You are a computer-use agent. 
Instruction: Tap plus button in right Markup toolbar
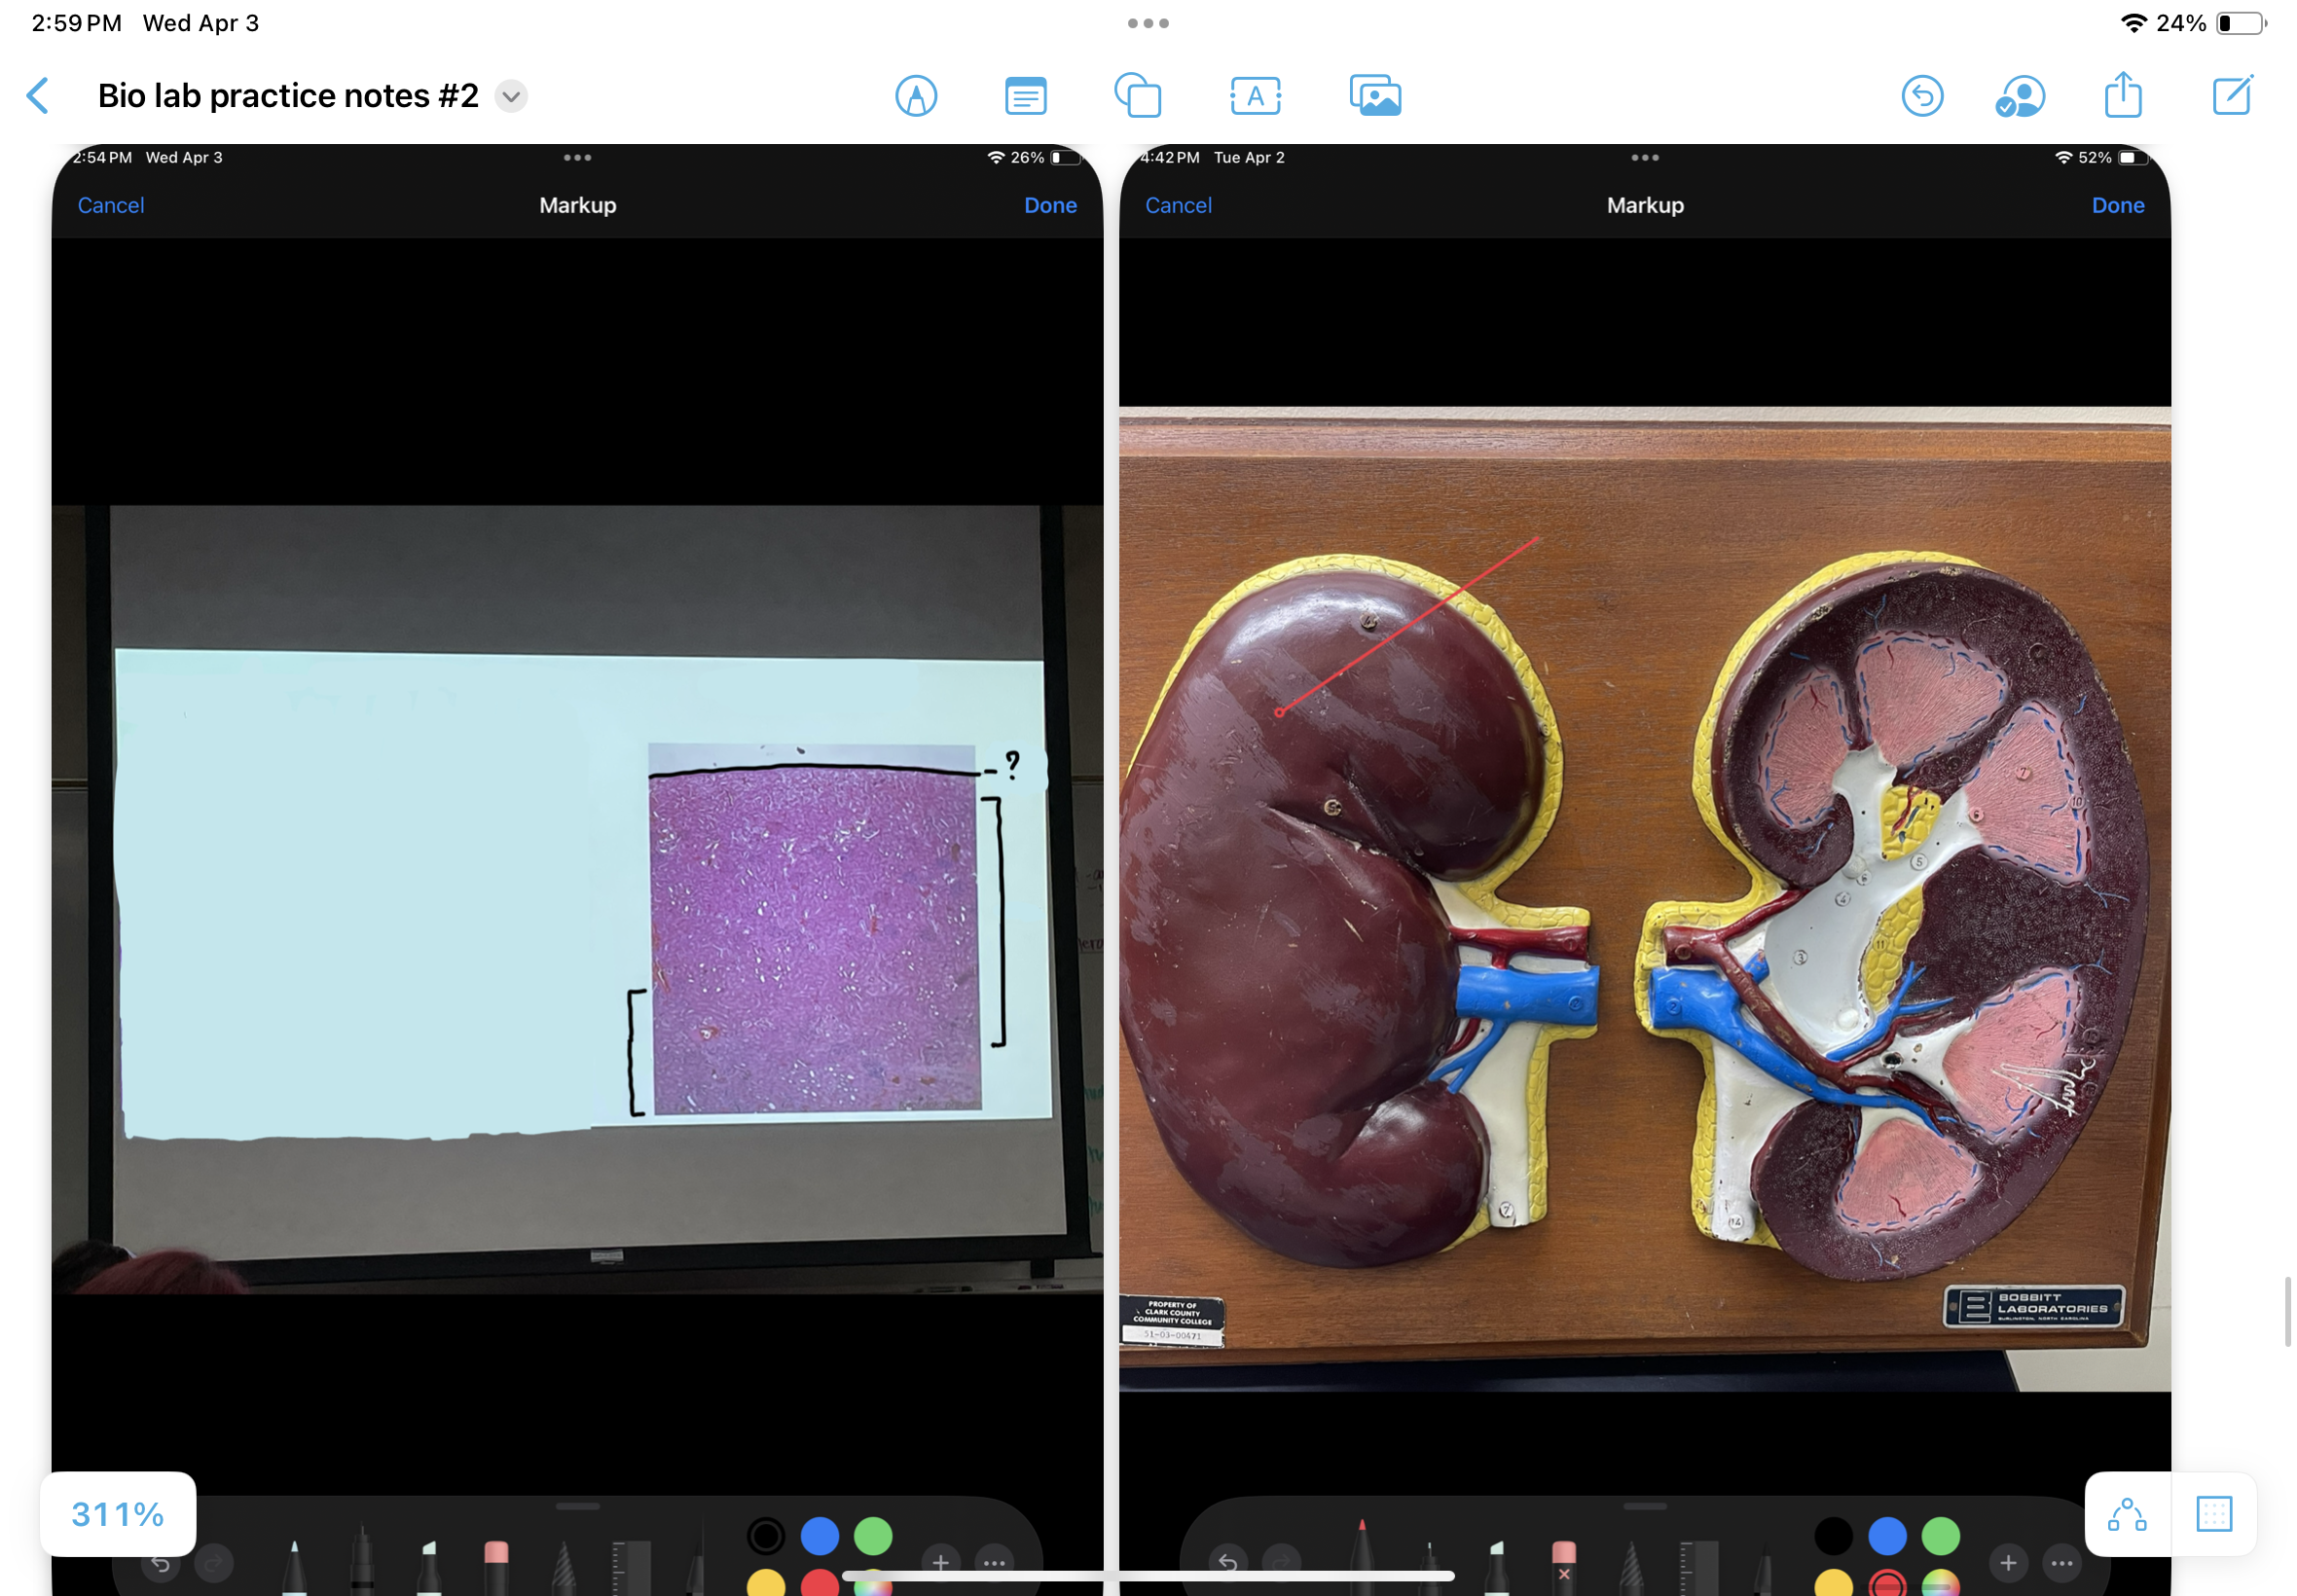[x=2007, y=1562]
